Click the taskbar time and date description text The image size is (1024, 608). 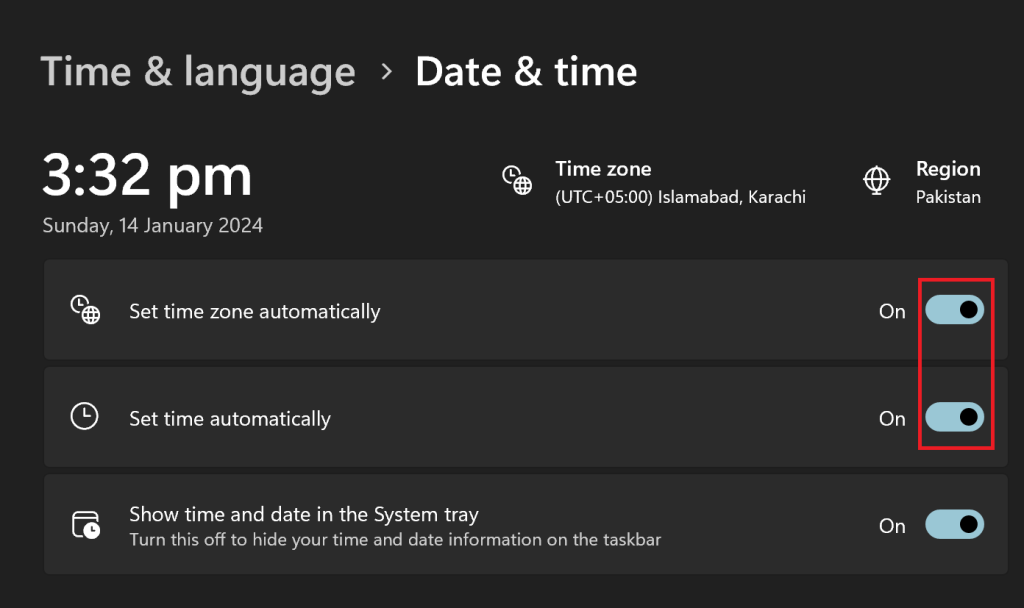(x=395, y=540)
